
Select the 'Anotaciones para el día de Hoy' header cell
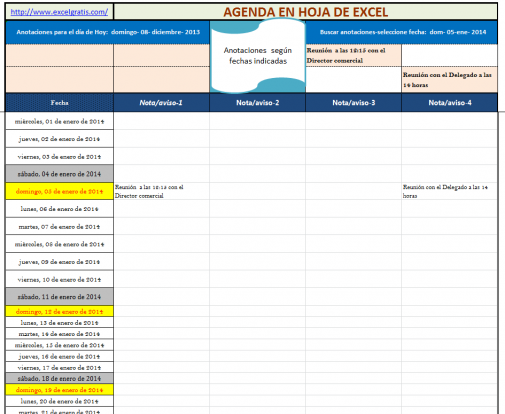coord(108,32)
